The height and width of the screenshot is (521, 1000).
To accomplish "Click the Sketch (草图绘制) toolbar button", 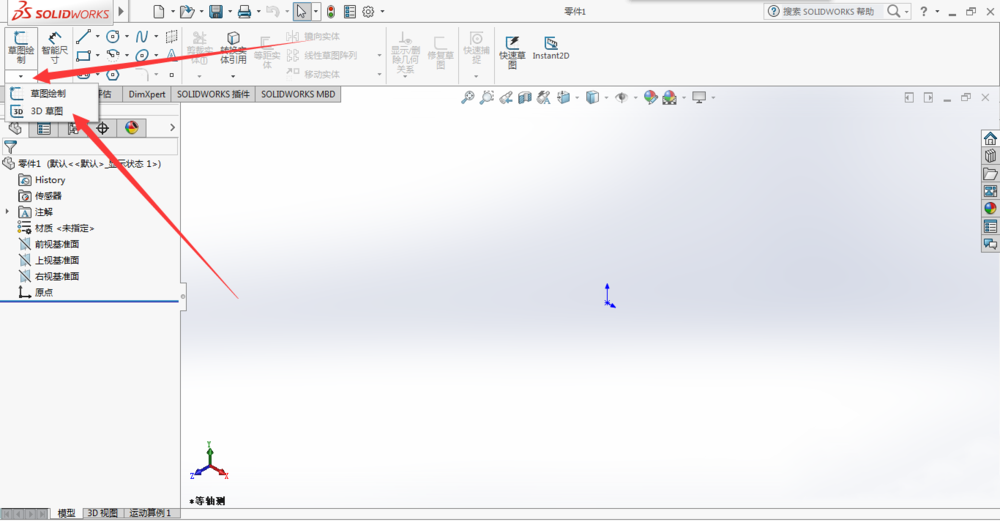I will click(21, 48).
